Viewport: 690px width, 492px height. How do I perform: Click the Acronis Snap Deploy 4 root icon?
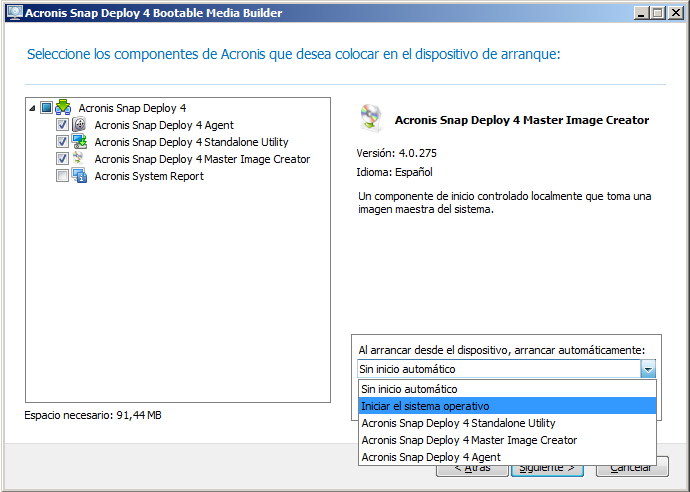[63, 107]
